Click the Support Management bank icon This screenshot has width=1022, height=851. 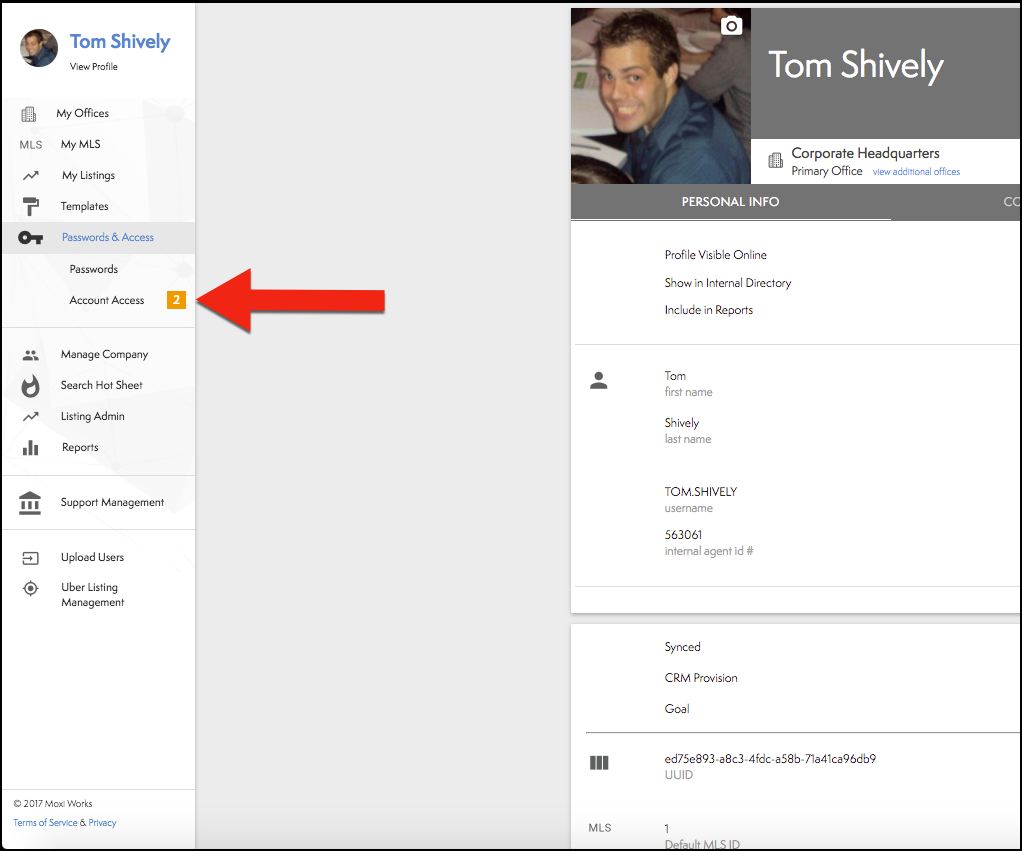(30, 503)
